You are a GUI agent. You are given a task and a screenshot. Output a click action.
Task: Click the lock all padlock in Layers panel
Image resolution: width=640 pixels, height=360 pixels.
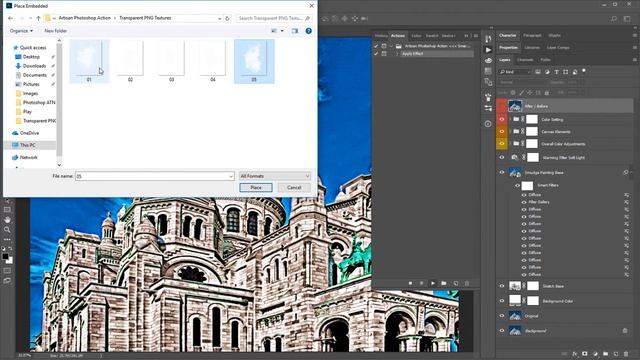(x=547, y=93)
